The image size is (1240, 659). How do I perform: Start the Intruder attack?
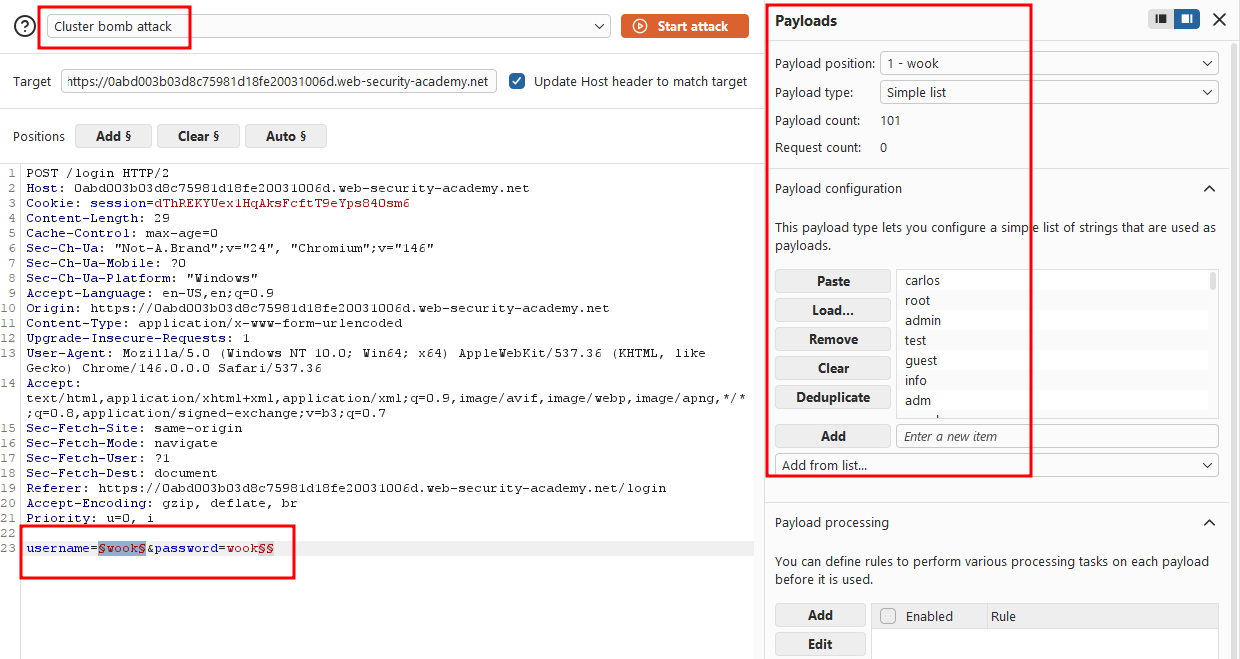tap(685, 27)
